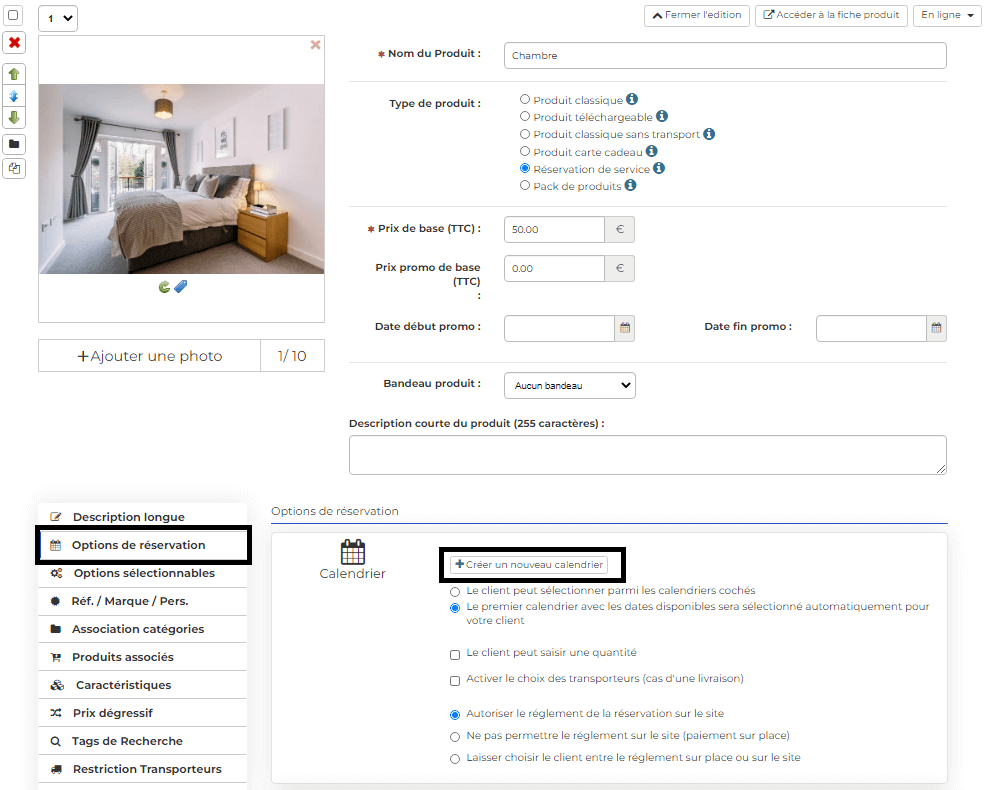
Task: Open the Prix dégressif tab
Action: 143,713
